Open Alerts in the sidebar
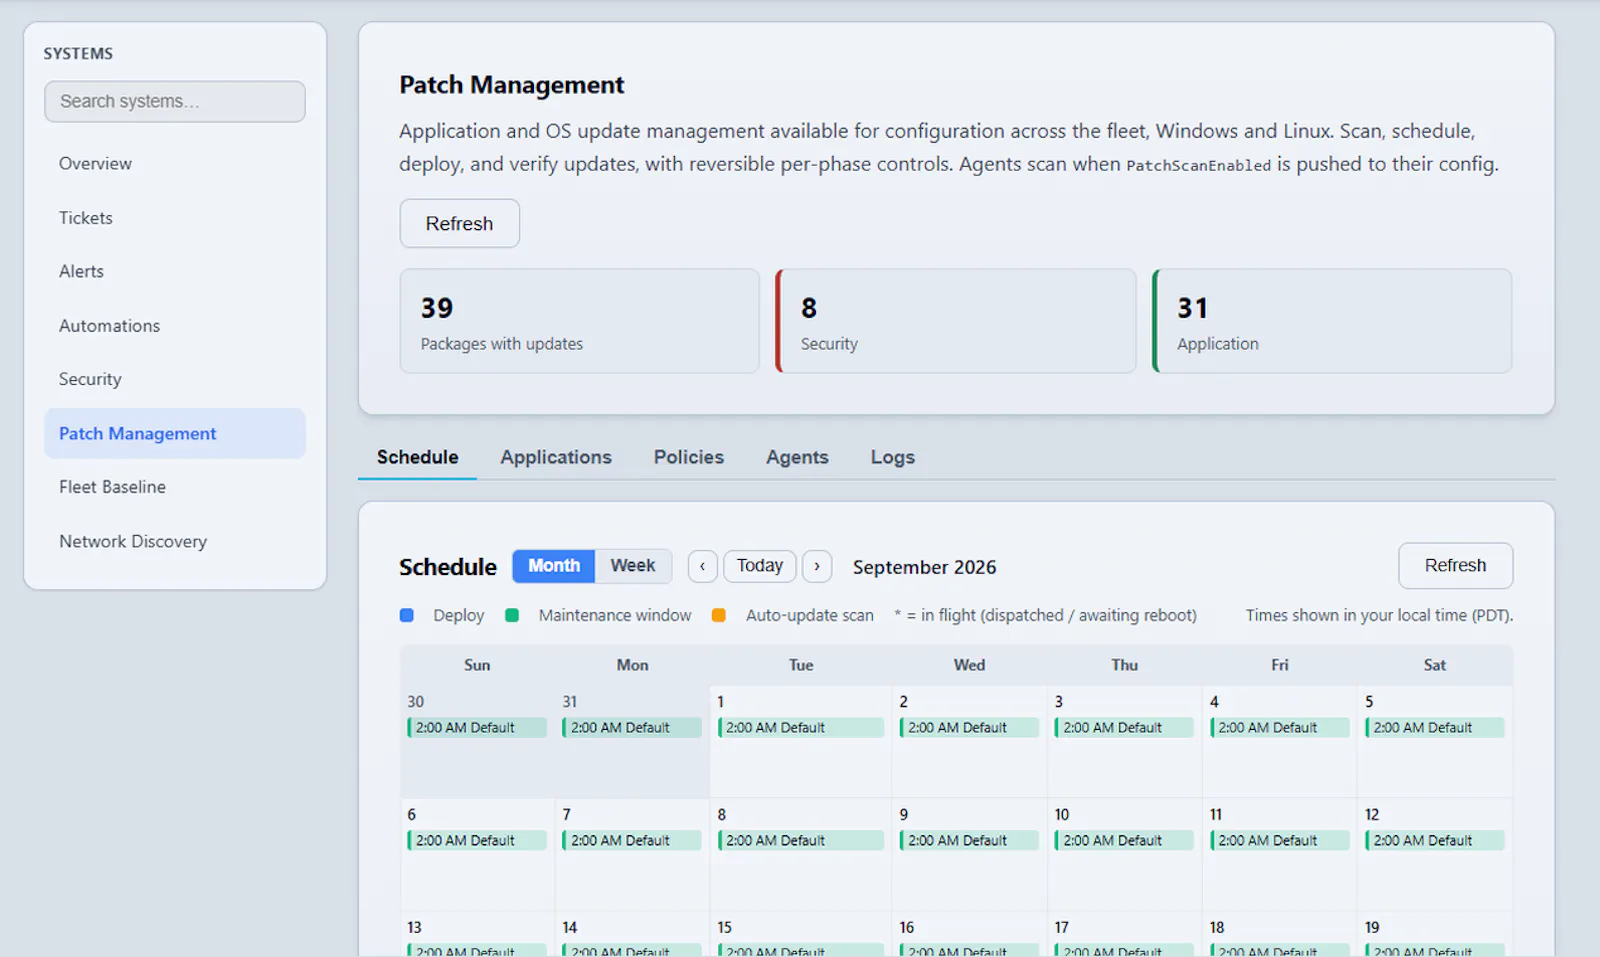This screenshot has height=957, width=1600. (175, 272)
